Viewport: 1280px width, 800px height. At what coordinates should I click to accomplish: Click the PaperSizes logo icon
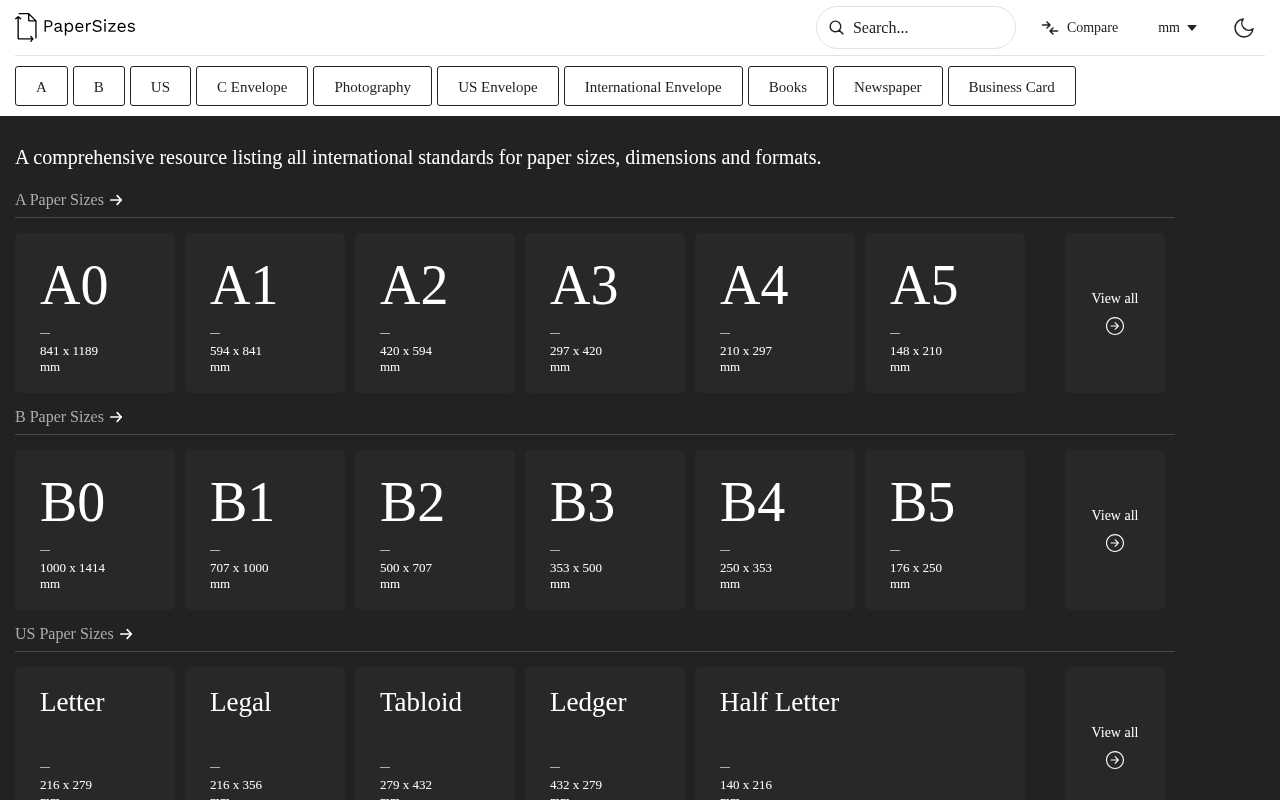[x=25, y=27]
